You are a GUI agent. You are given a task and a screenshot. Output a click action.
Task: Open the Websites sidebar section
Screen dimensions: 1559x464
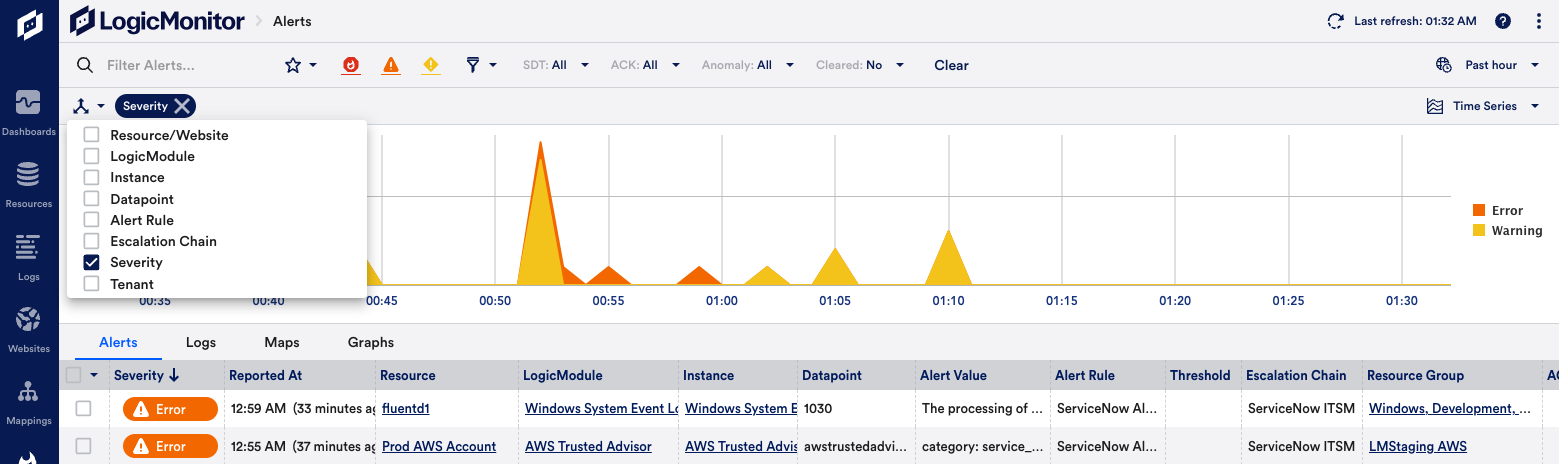pos(28,329)
